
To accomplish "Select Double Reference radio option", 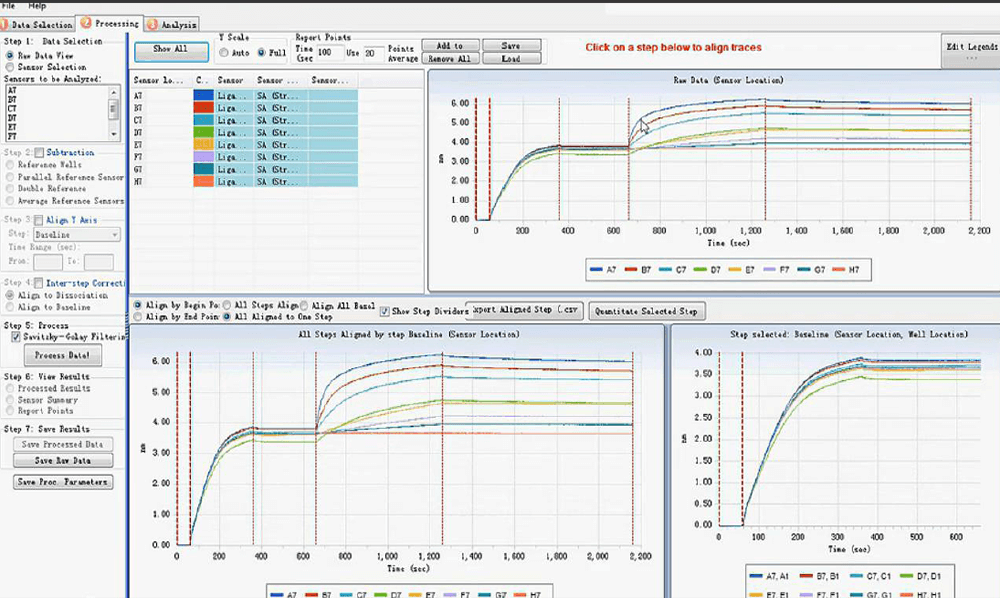I will tap(10, 189).
